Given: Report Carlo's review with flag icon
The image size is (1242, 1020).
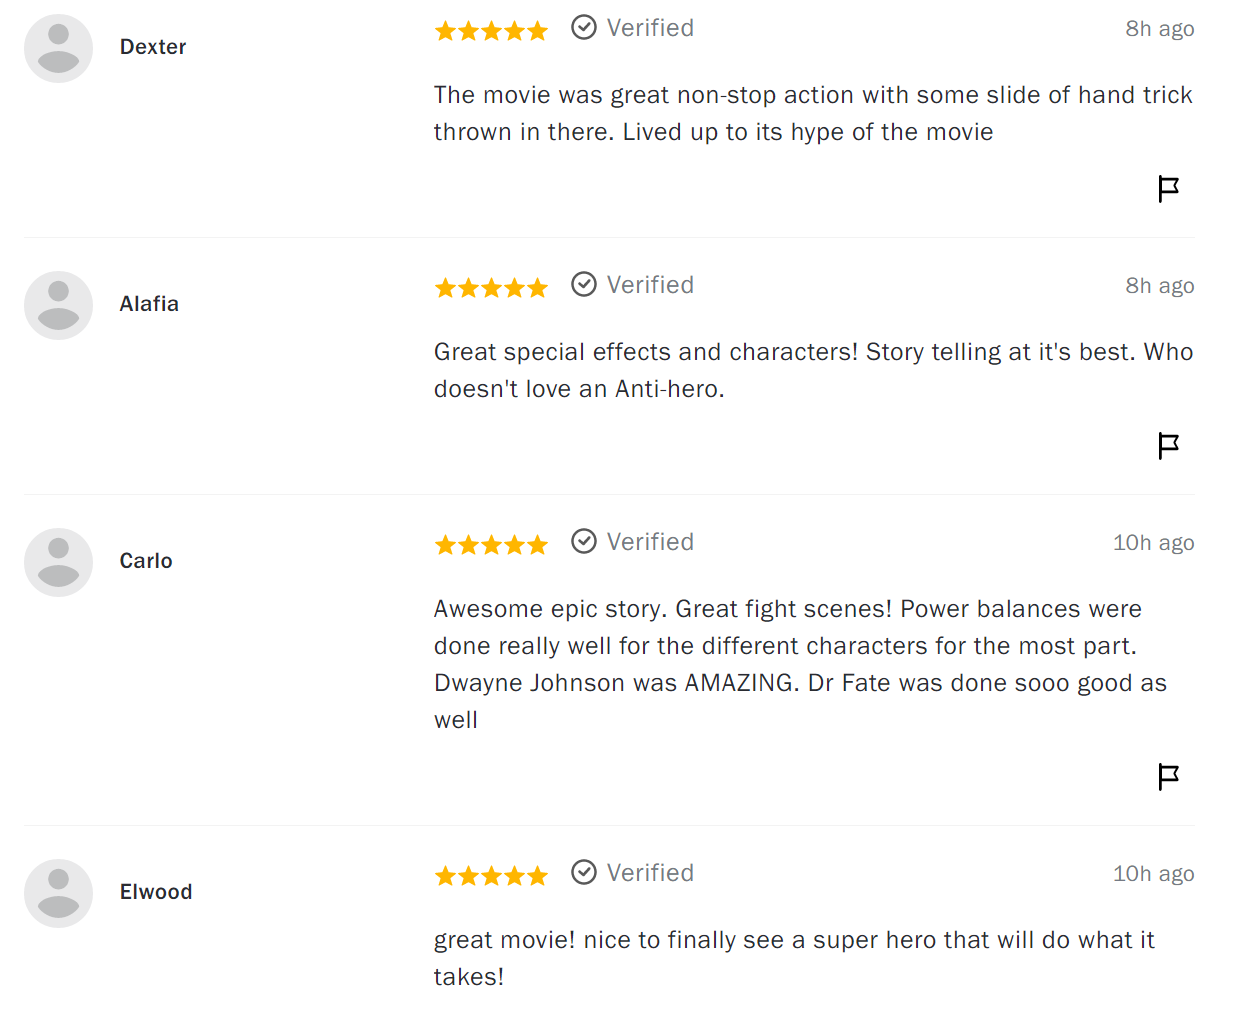Looking at the screenshot, I should click(x=1168, y=776).
